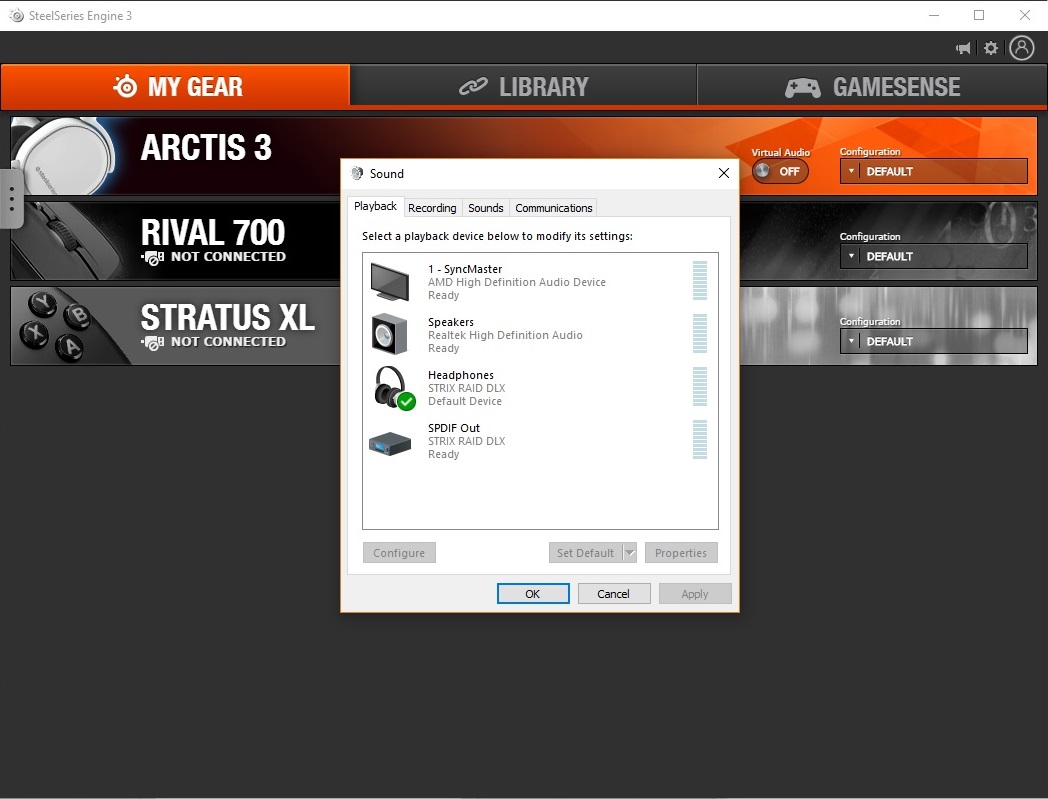The image size is (1048, 799).
Task: Expand the Arctis 3 Configuration dropdown
Action: pos(933,171)
